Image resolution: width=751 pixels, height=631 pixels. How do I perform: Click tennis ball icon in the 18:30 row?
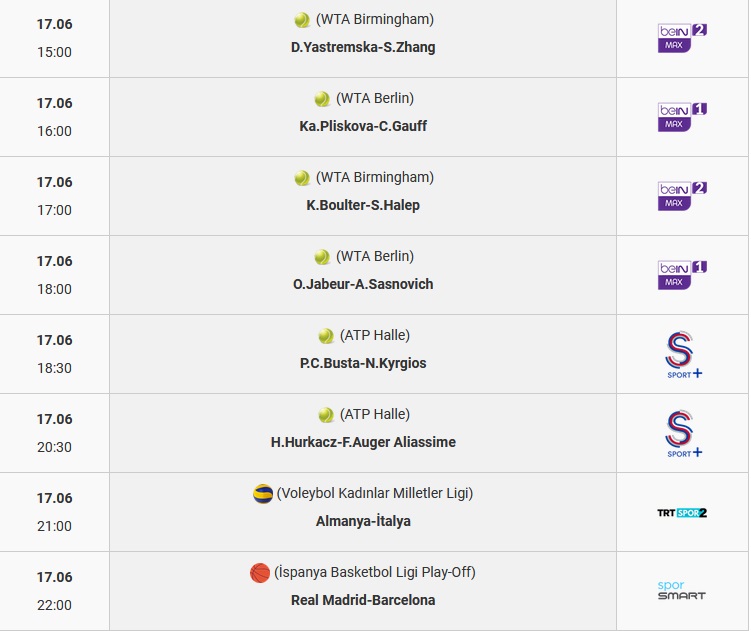326,336
